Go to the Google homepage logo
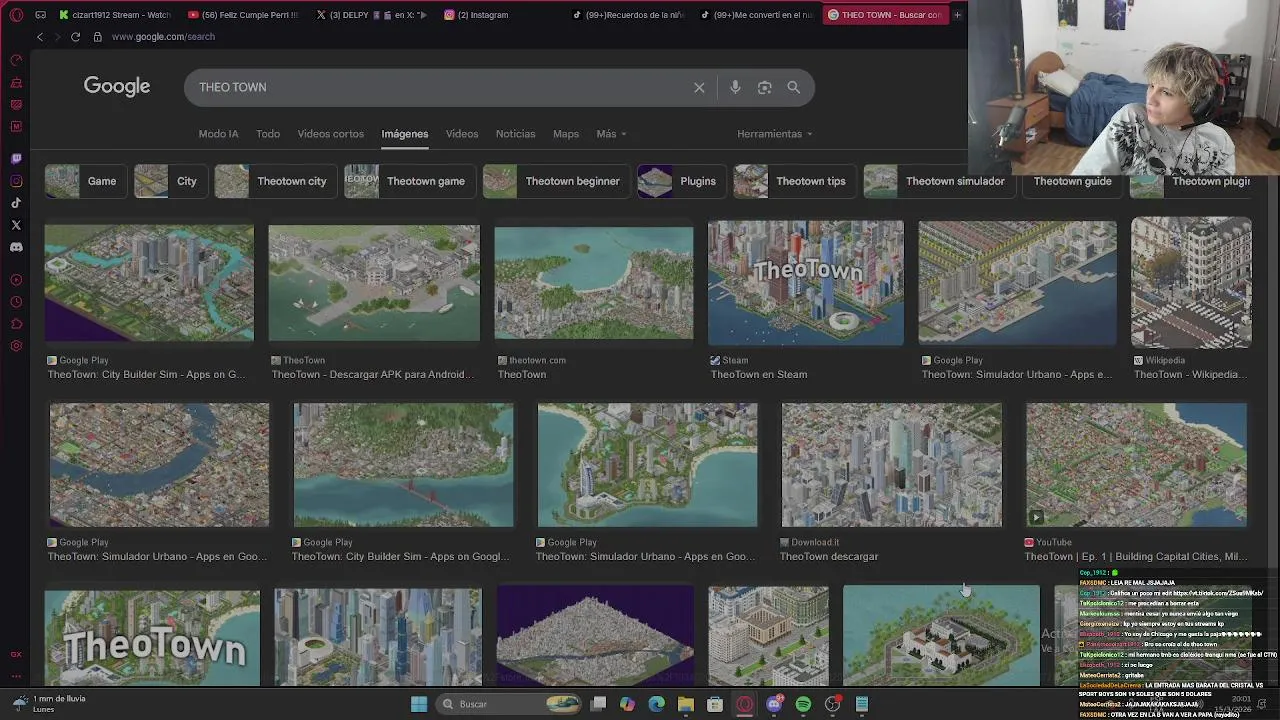 117,87
